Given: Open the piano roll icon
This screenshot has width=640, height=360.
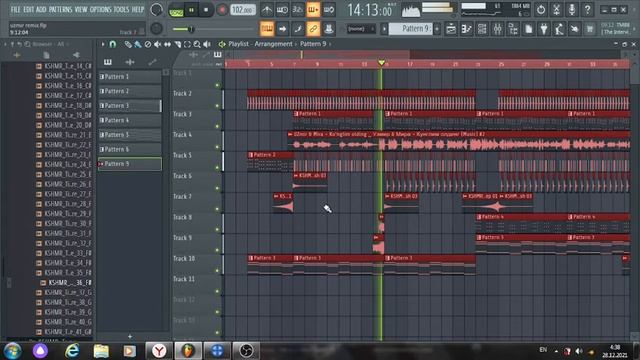Looking at the screenshot, I should click(467, 29).
